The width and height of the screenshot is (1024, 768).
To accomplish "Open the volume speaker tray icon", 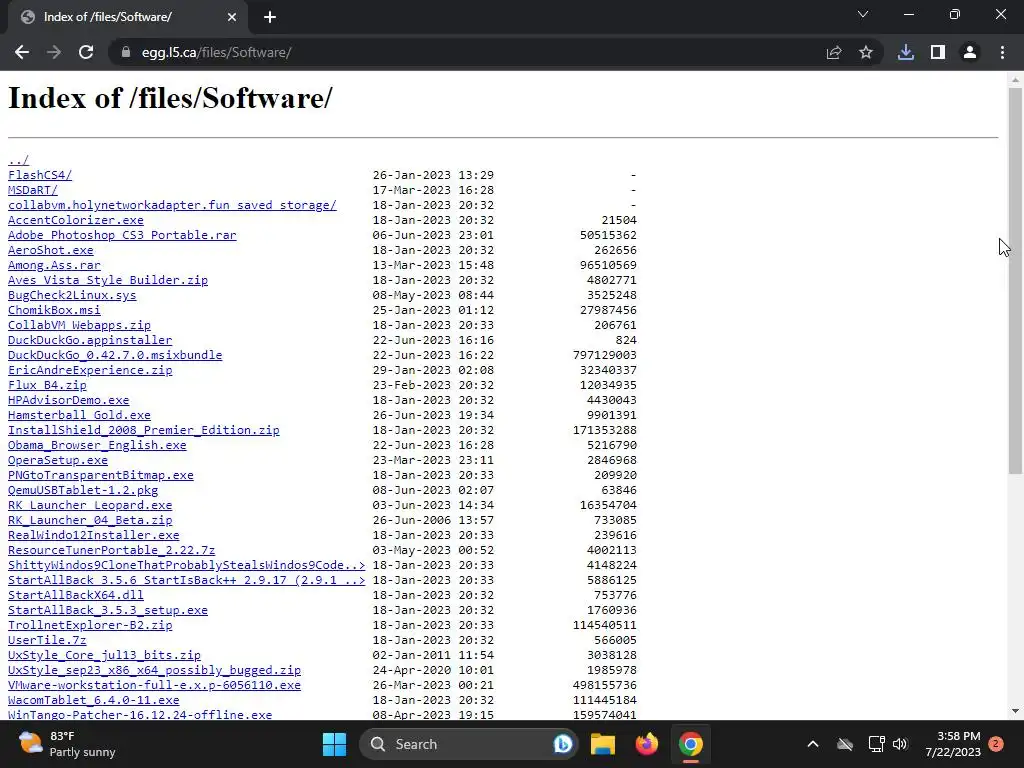I will click(900, 744).
